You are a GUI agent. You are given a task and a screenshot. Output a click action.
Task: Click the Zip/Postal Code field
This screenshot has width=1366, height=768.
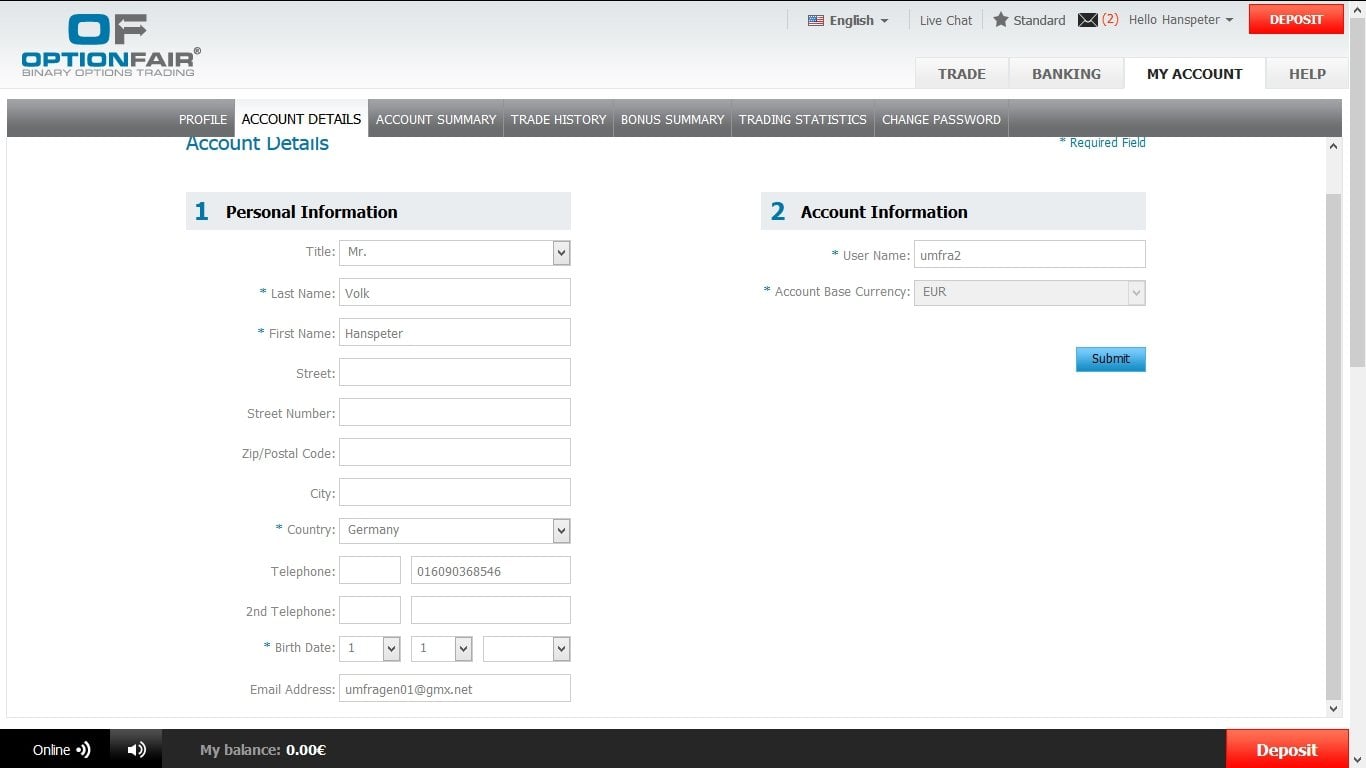[455, 452]
